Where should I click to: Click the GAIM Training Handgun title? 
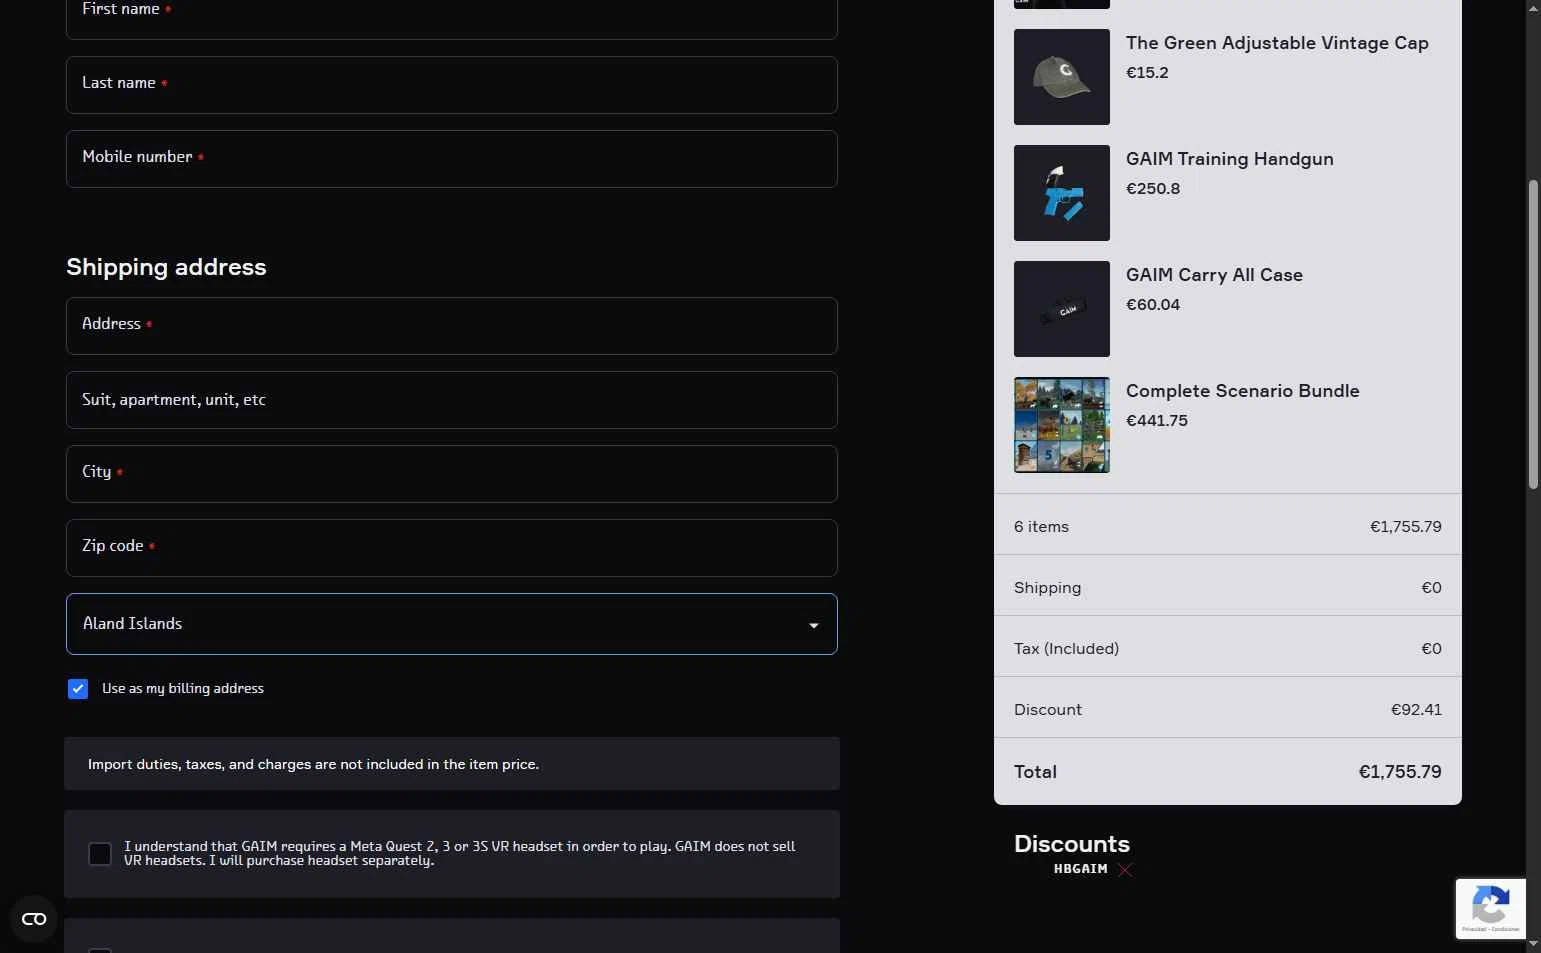(1230, 159)
